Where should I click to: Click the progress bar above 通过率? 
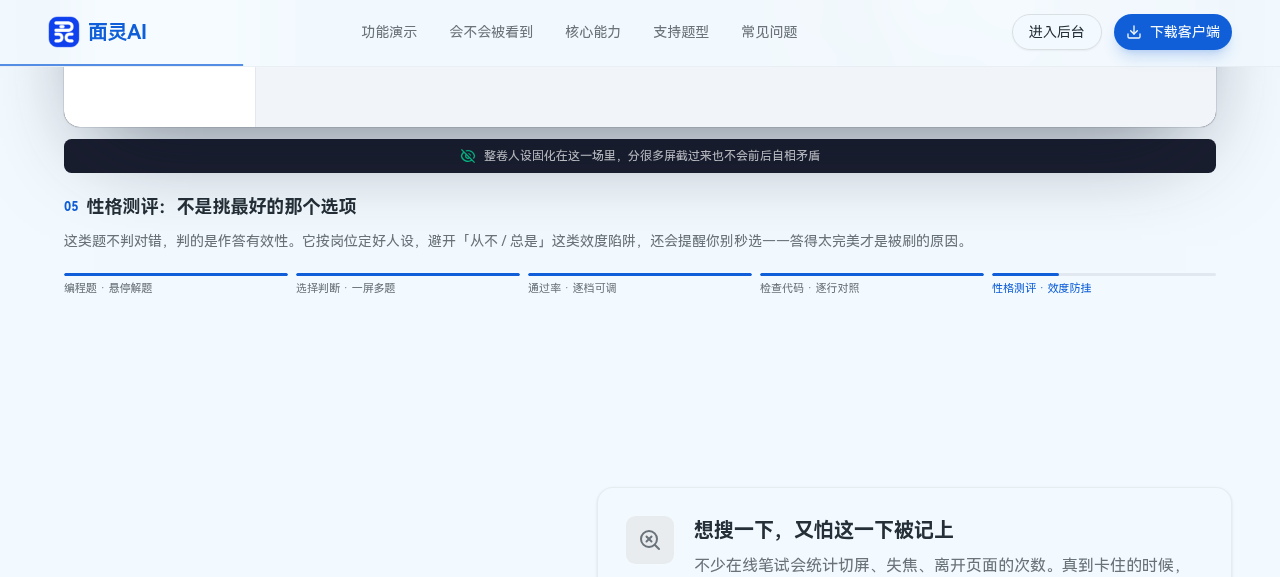640,274
